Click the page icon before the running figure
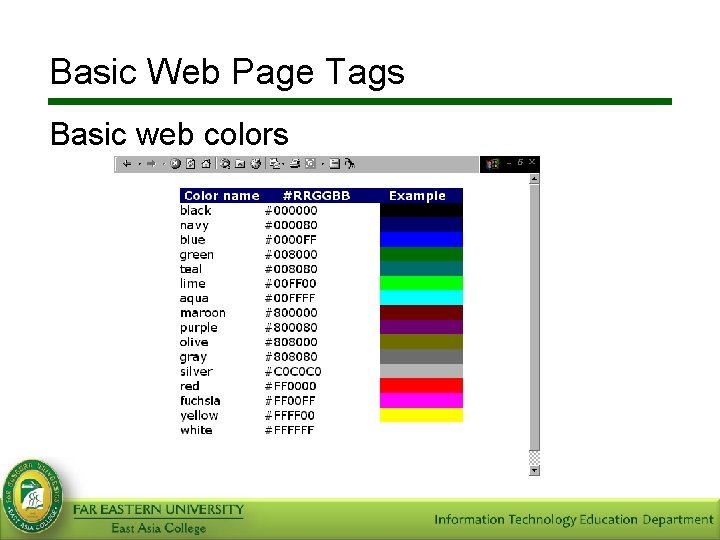The height and width of the screenshot is (540, 720). (x=335, y=163)
